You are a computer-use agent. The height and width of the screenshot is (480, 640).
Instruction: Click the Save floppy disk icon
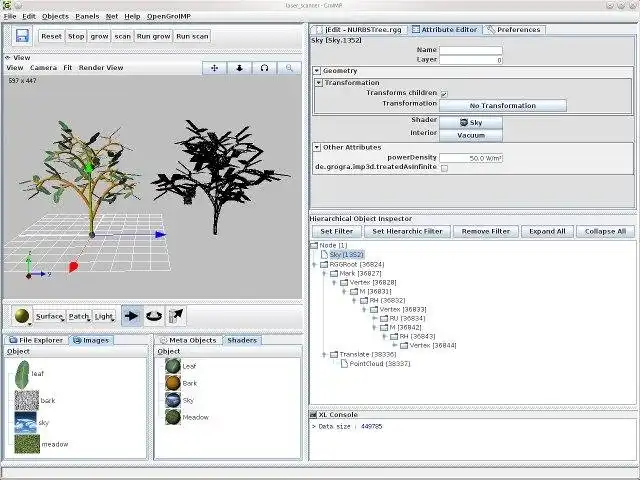(22, 36)
